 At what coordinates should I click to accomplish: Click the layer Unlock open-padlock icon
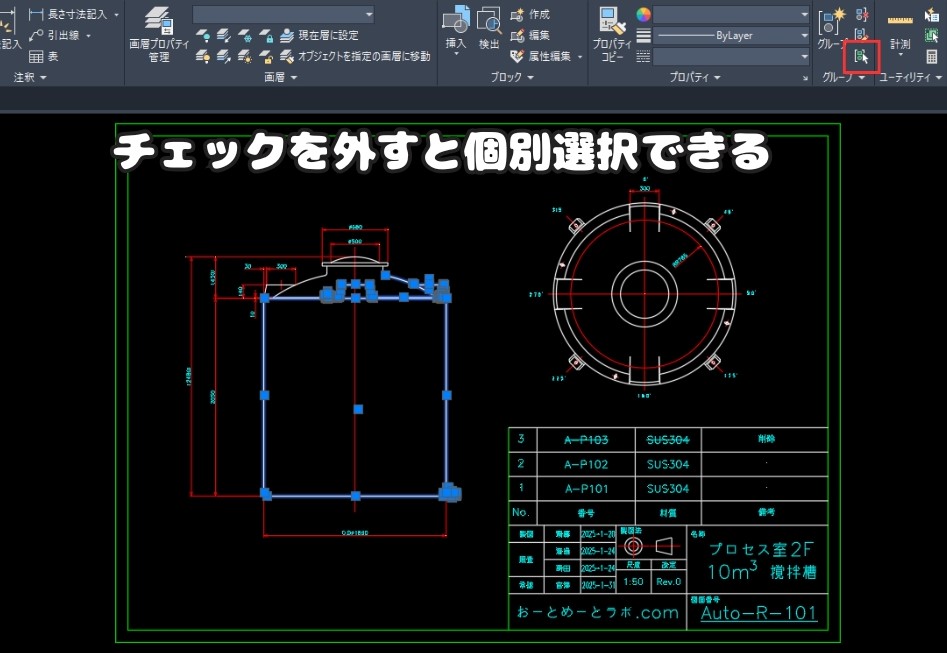click(x=266, y=57)
